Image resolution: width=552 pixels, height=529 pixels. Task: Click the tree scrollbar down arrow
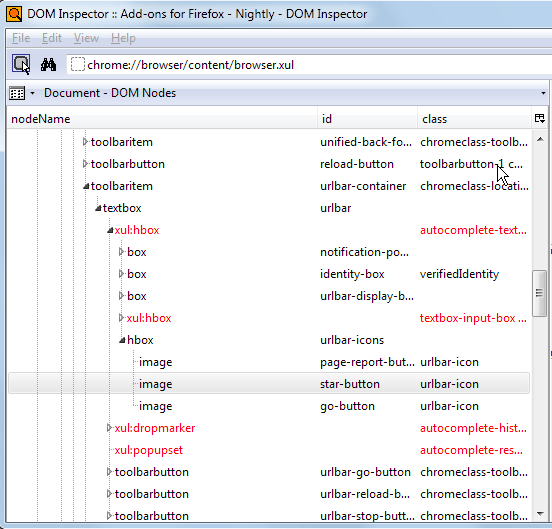pos(540,514)
